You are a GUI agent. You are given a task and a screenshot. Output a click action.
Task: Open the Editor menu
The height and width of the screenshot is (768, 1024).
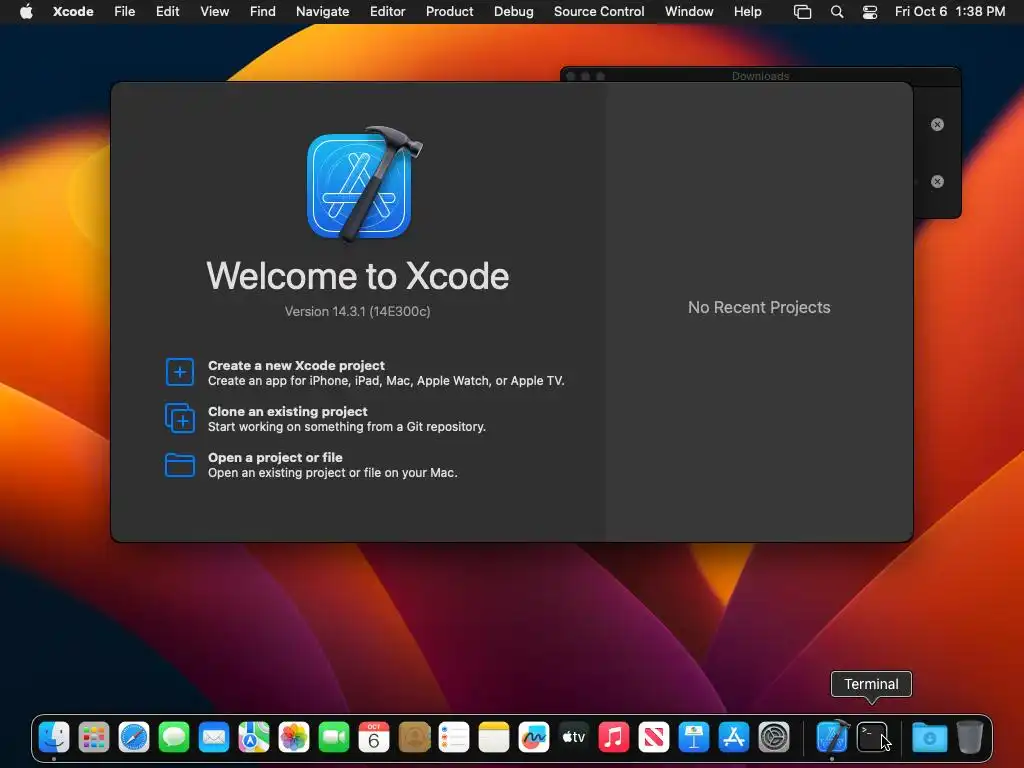pos(388,12)
